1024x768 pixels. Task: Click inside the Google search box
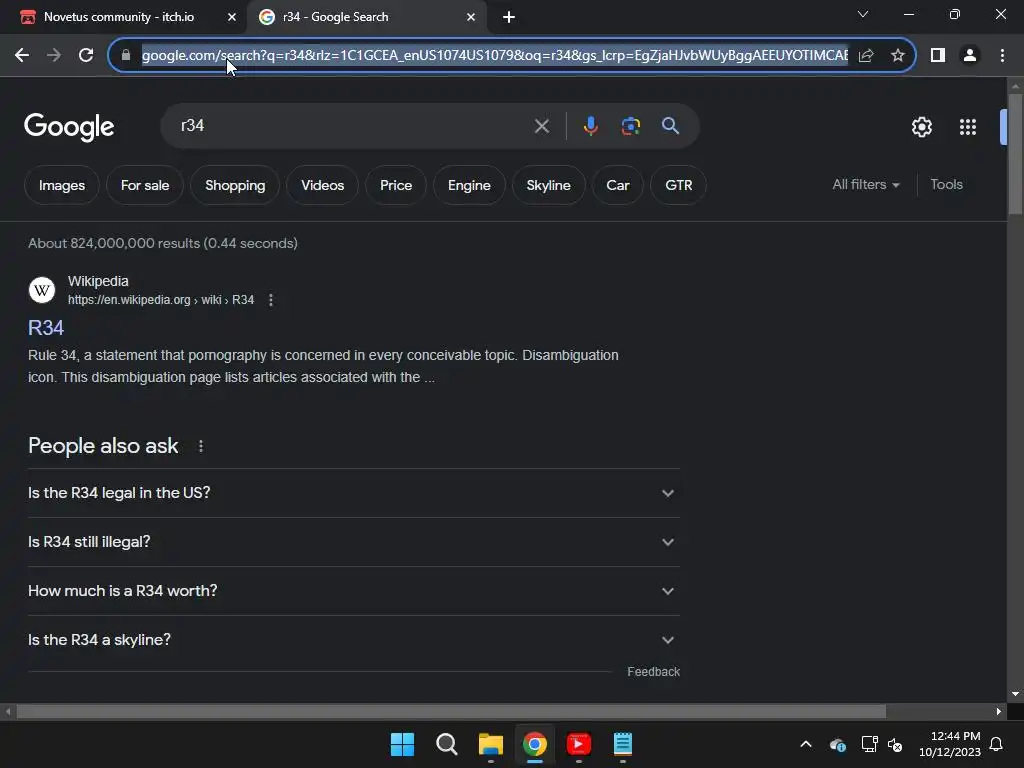(x=353, y=126)
